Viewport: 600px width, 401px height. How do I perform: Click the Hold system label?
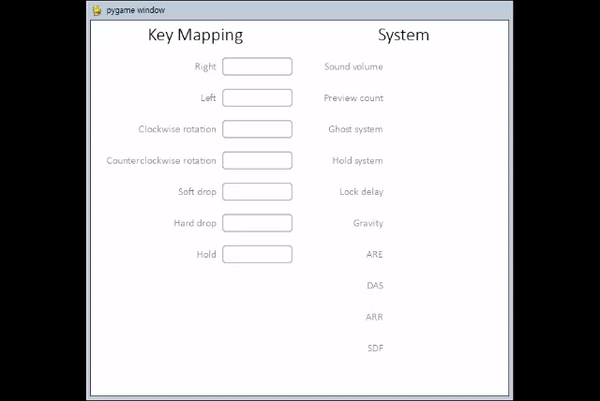pos(357,161)
